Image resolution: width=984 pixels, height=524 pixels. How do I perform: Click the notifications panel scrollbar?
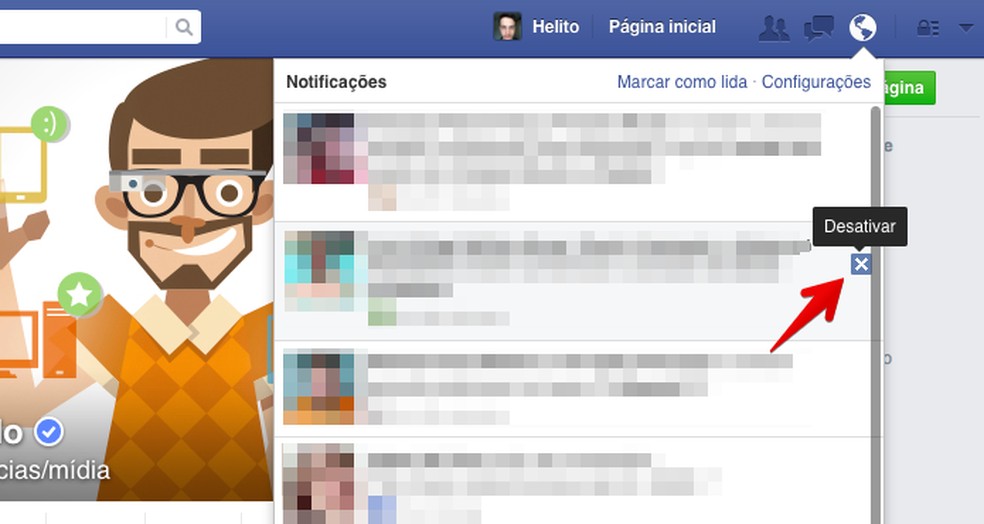click(x=875, y=314)
